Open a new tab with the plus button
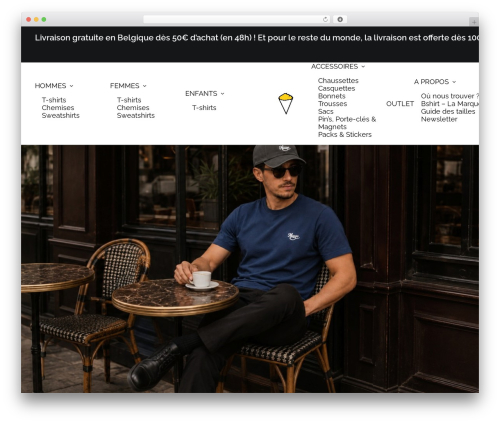 [x=474, y=22]
